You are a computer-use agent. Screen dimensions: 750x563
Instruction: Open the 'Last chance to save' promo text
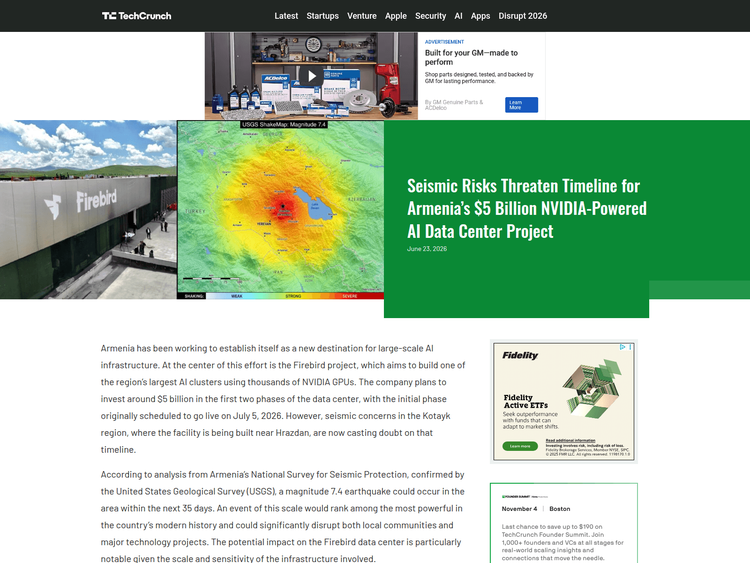tap(562, 542)
